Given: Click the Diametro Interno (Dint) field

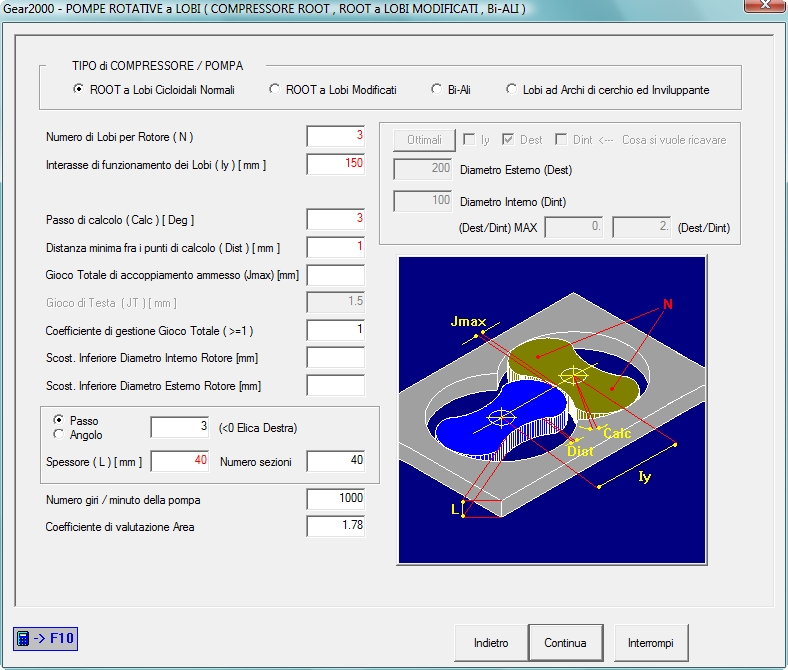Looking at the screenshot, I should coord(423,201).
